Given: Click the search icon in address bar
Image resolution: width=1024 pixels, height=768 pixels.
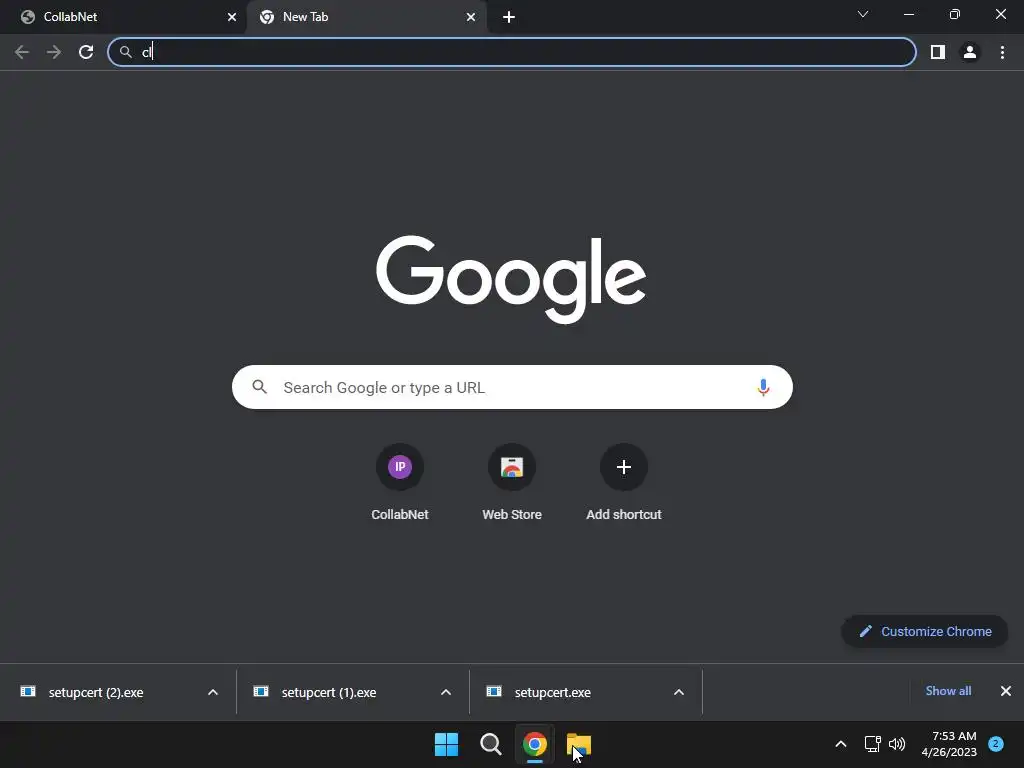Looking at the screenshot, I should [x=125, y=52].
